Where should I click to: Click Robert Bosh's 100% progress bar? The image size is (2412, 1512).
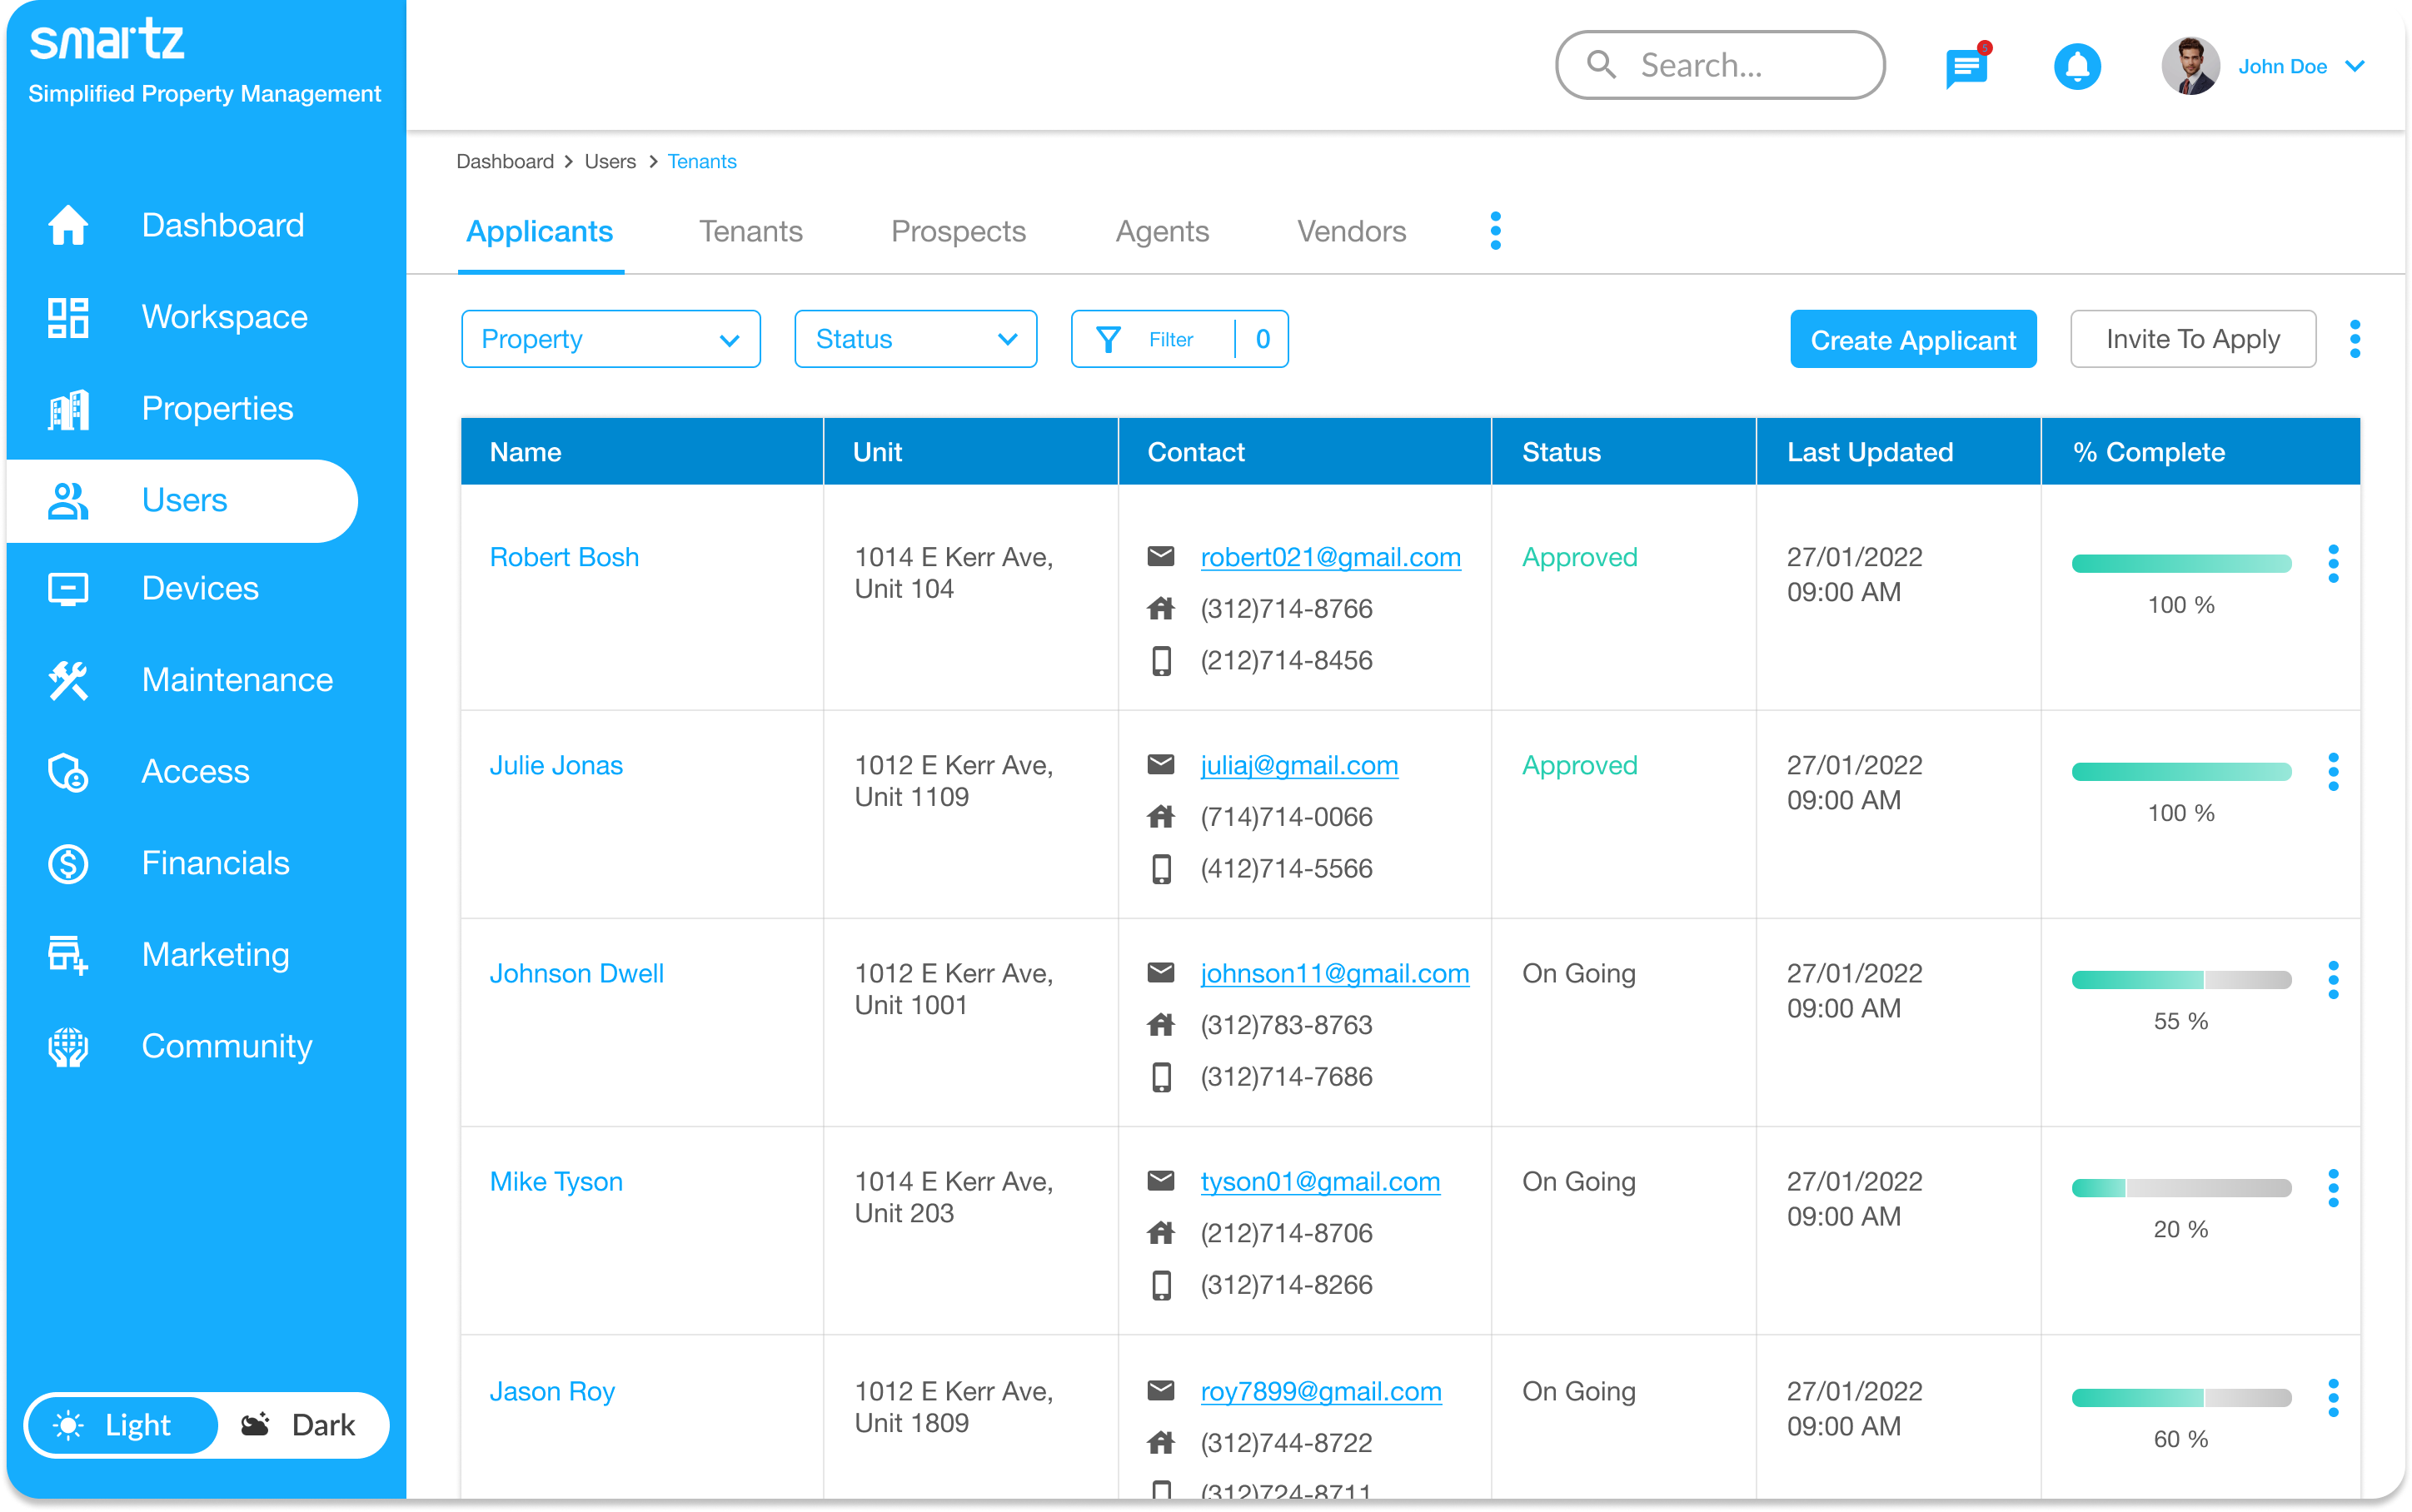[2181, 563]
